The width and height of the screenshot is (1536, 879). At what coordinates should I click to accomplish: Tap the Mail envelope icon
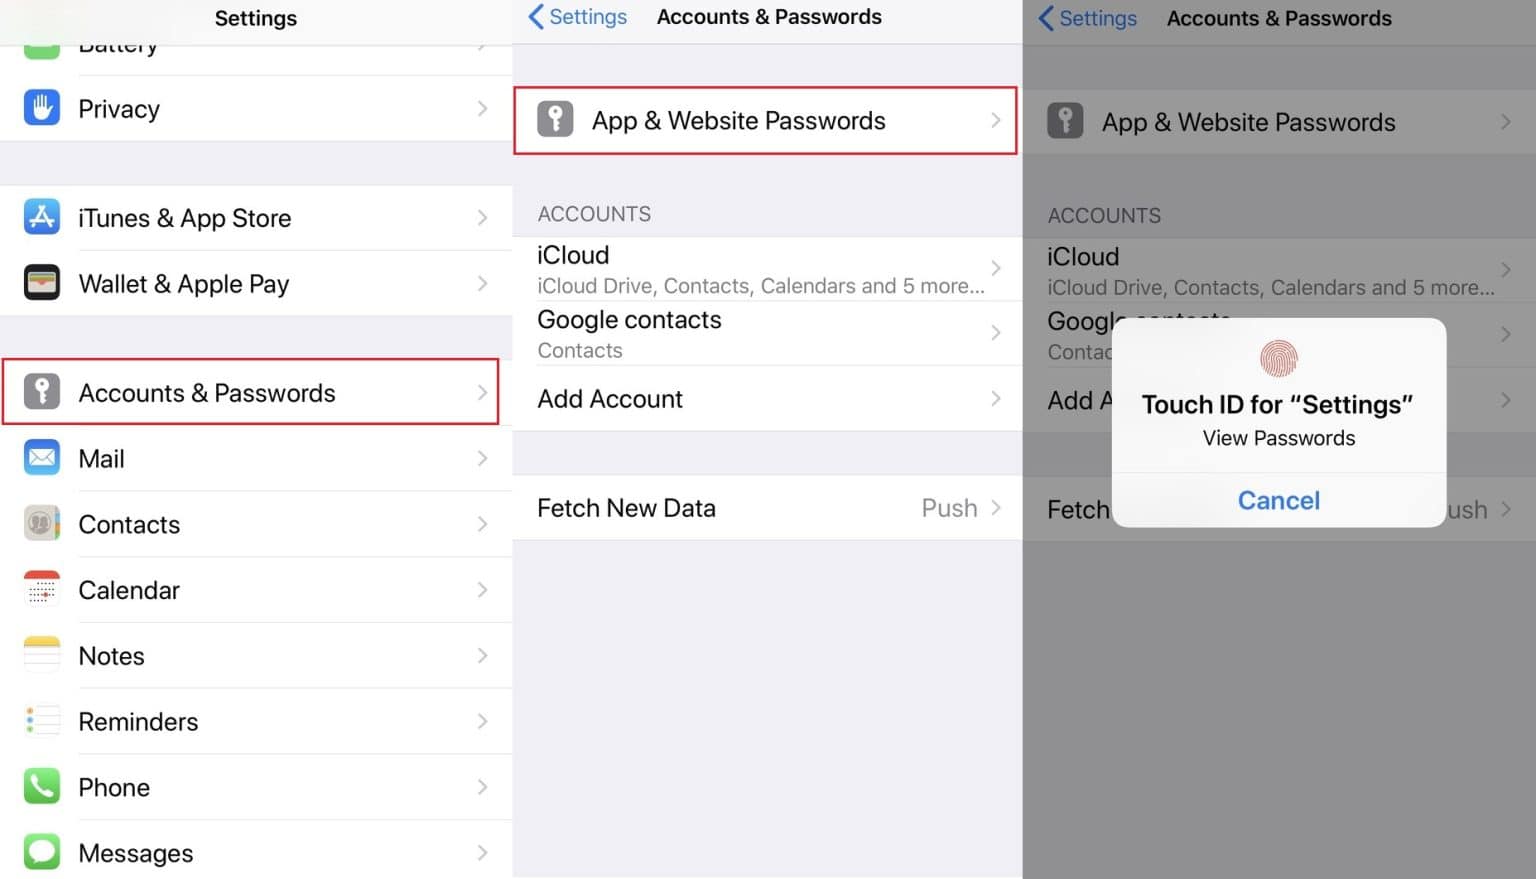[x=42, y=458]
